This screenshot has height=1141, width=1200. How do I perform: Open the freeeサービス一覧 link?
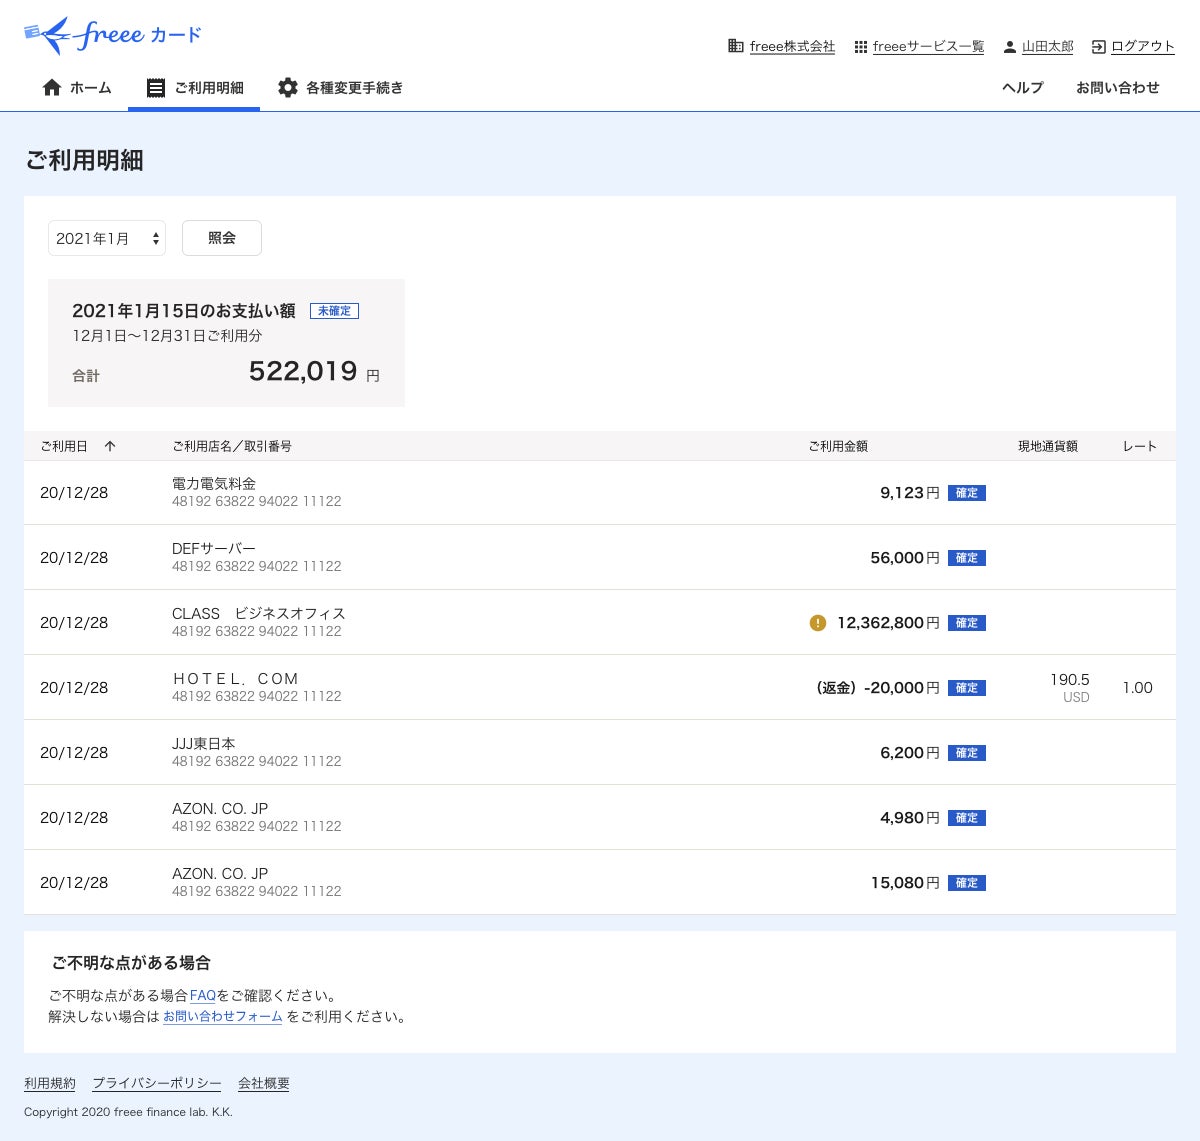point(928,47)
